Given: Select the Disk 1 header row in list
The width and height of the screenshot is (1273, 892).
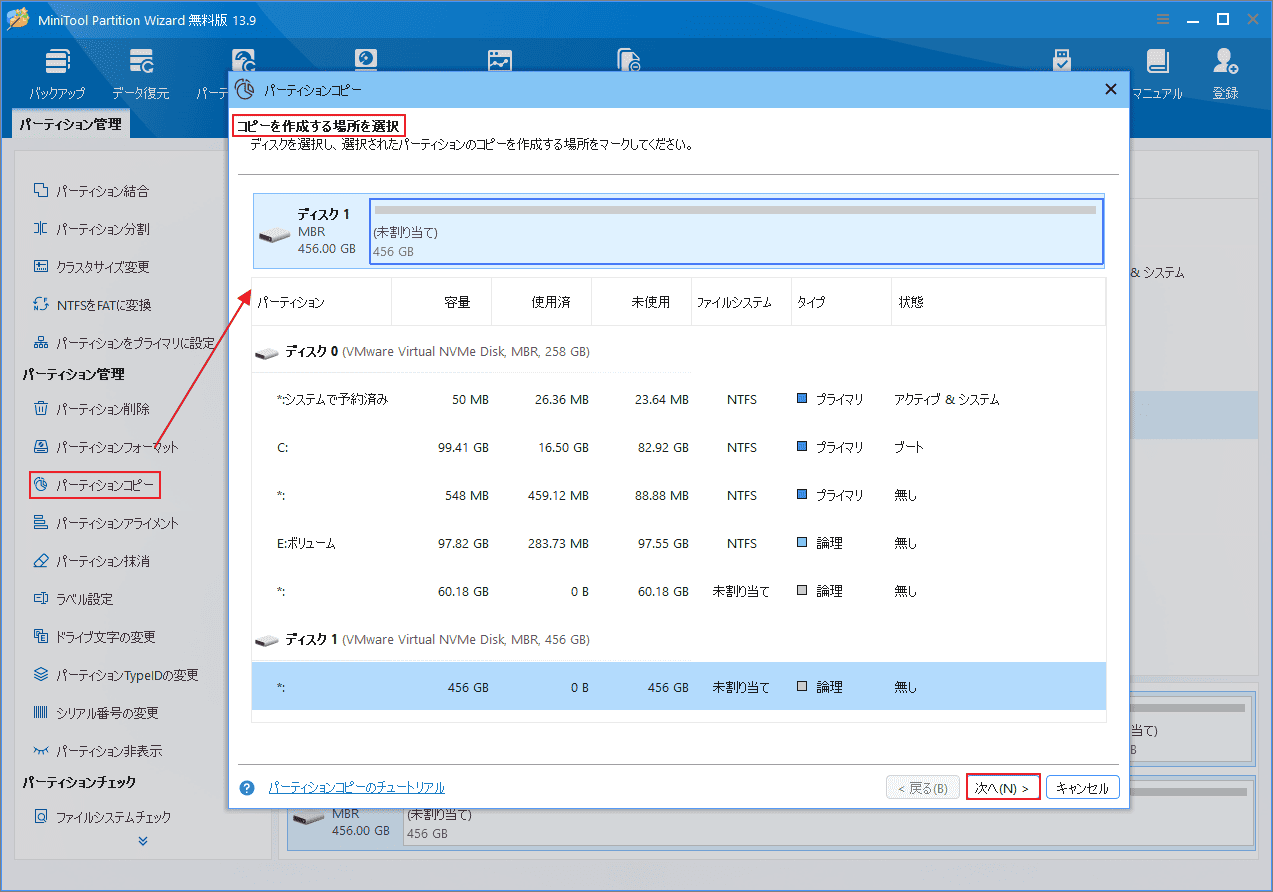Looking at the screenshot, I should pyautogui.click(x=679, y=639).
